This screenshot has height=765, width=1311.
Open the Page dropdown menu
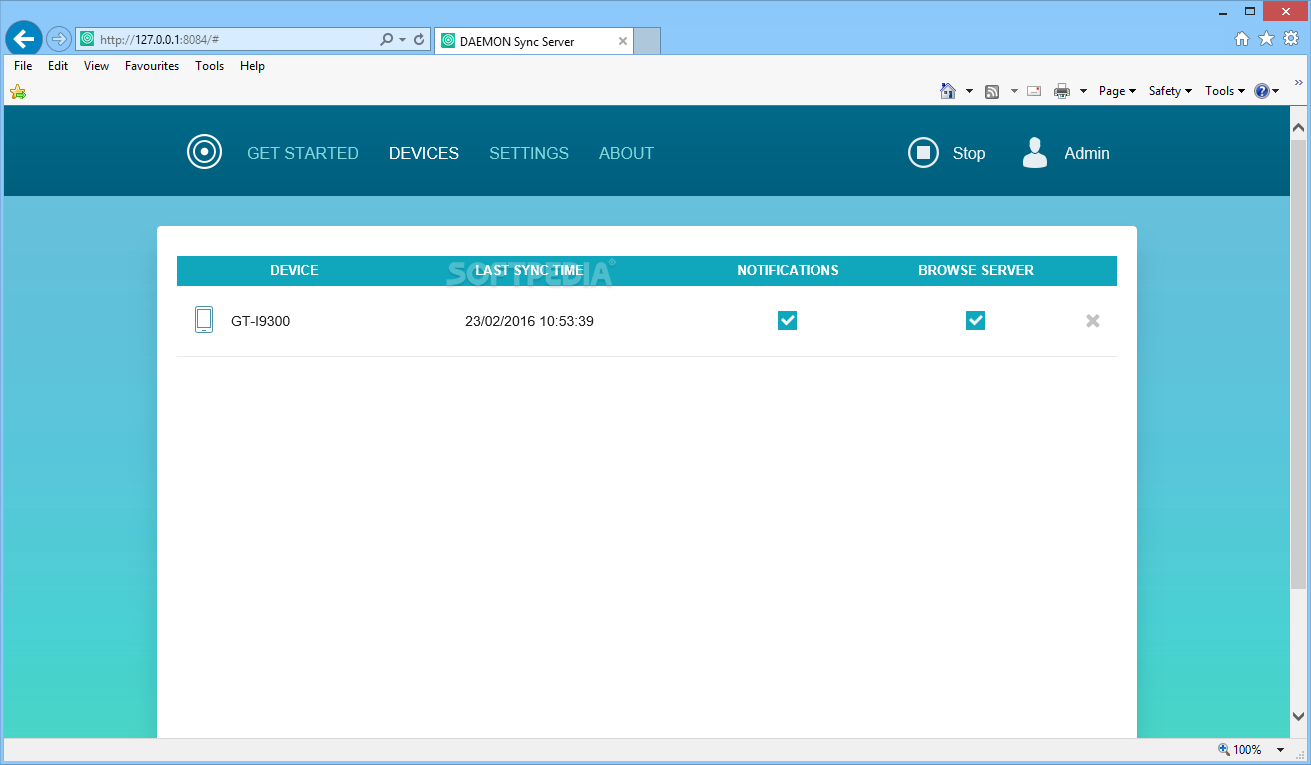coord(1117,91)
